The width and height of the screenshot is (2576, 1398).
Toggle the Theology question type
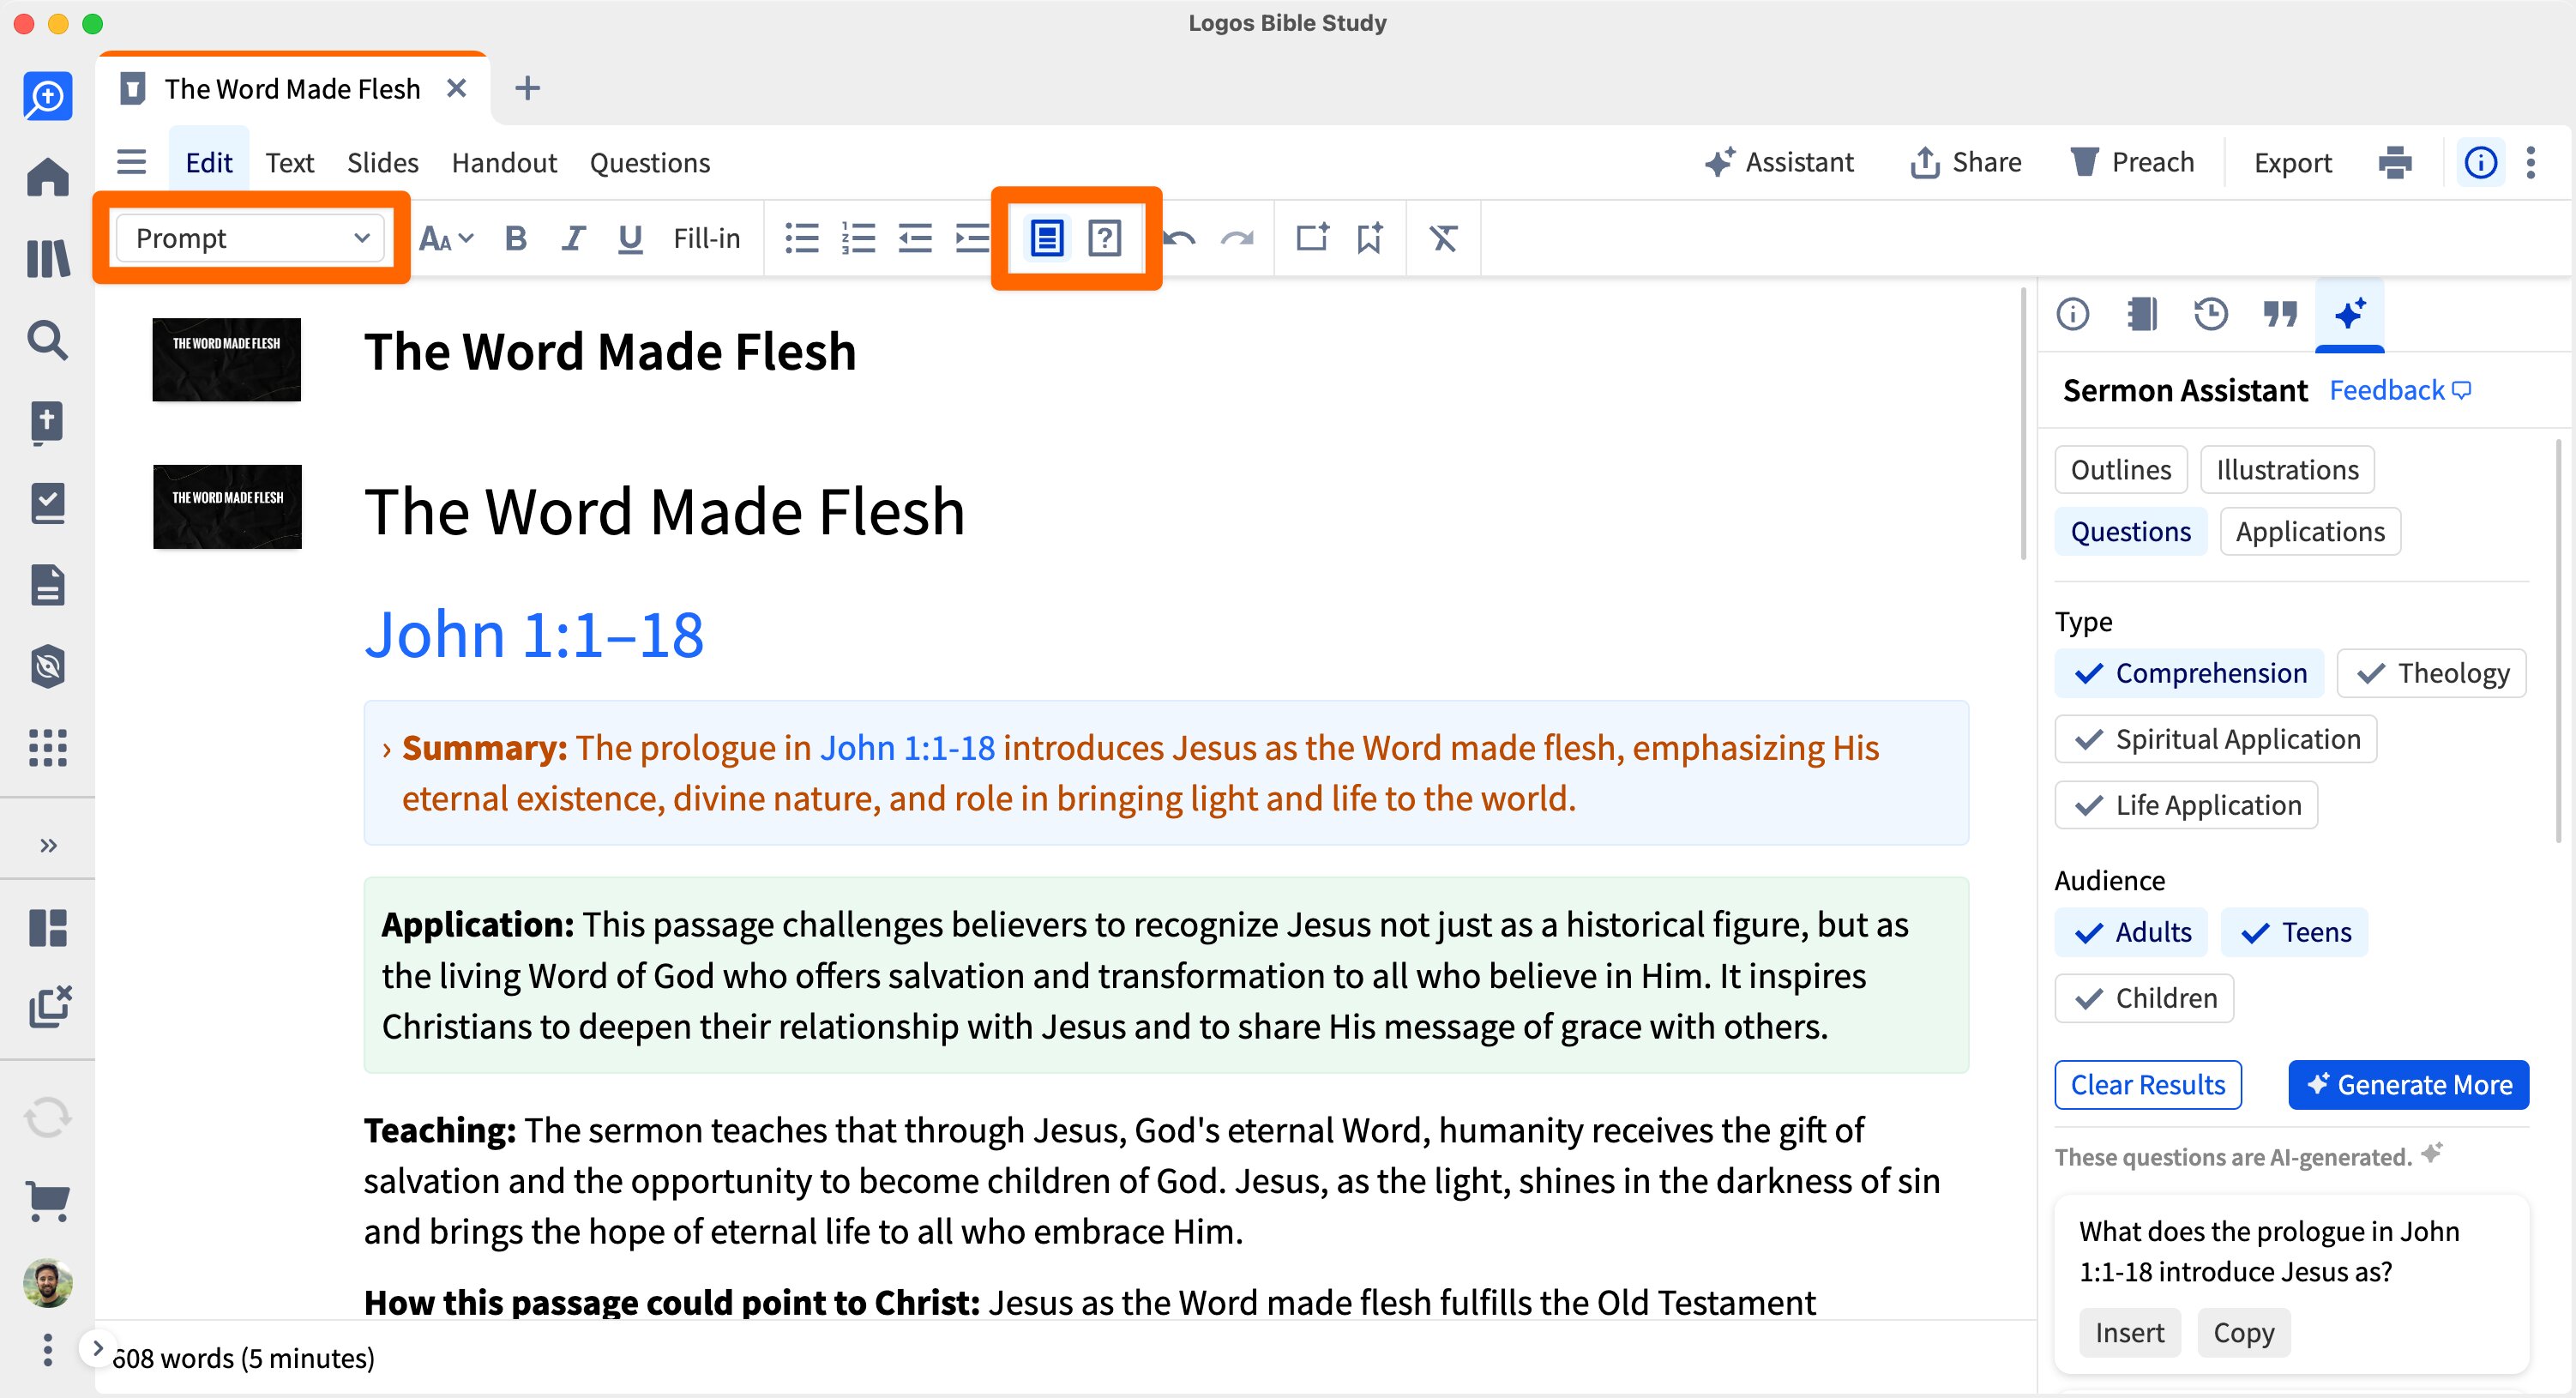coord(2431,673)
